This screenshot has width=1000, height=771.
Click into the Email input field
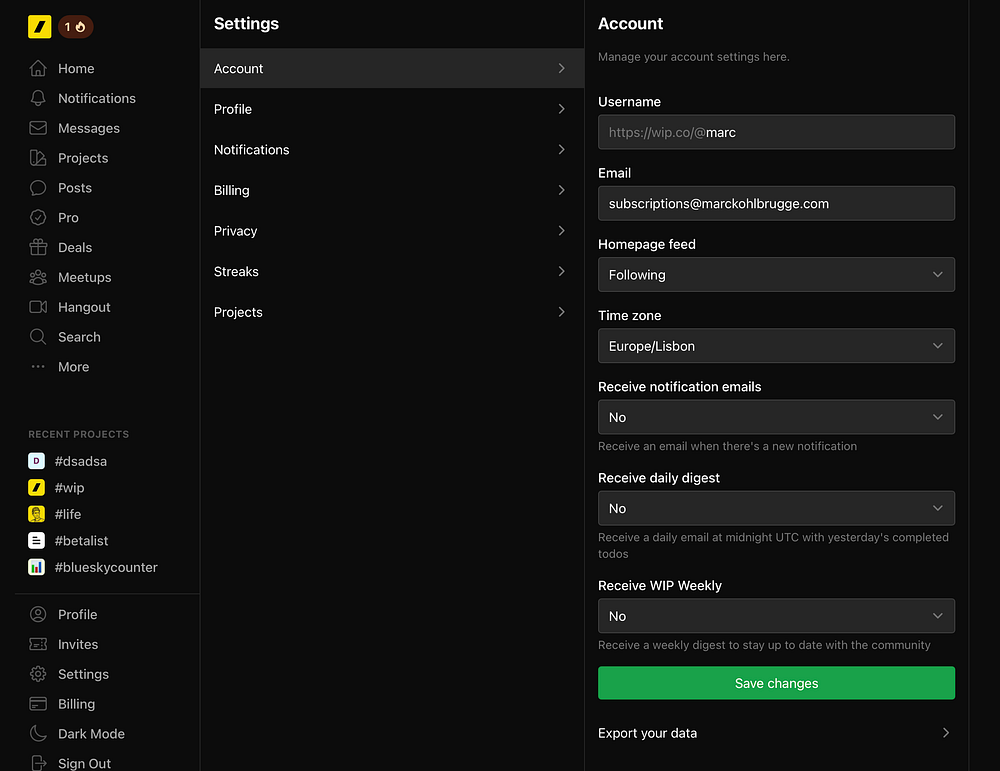tap(776, 203)
